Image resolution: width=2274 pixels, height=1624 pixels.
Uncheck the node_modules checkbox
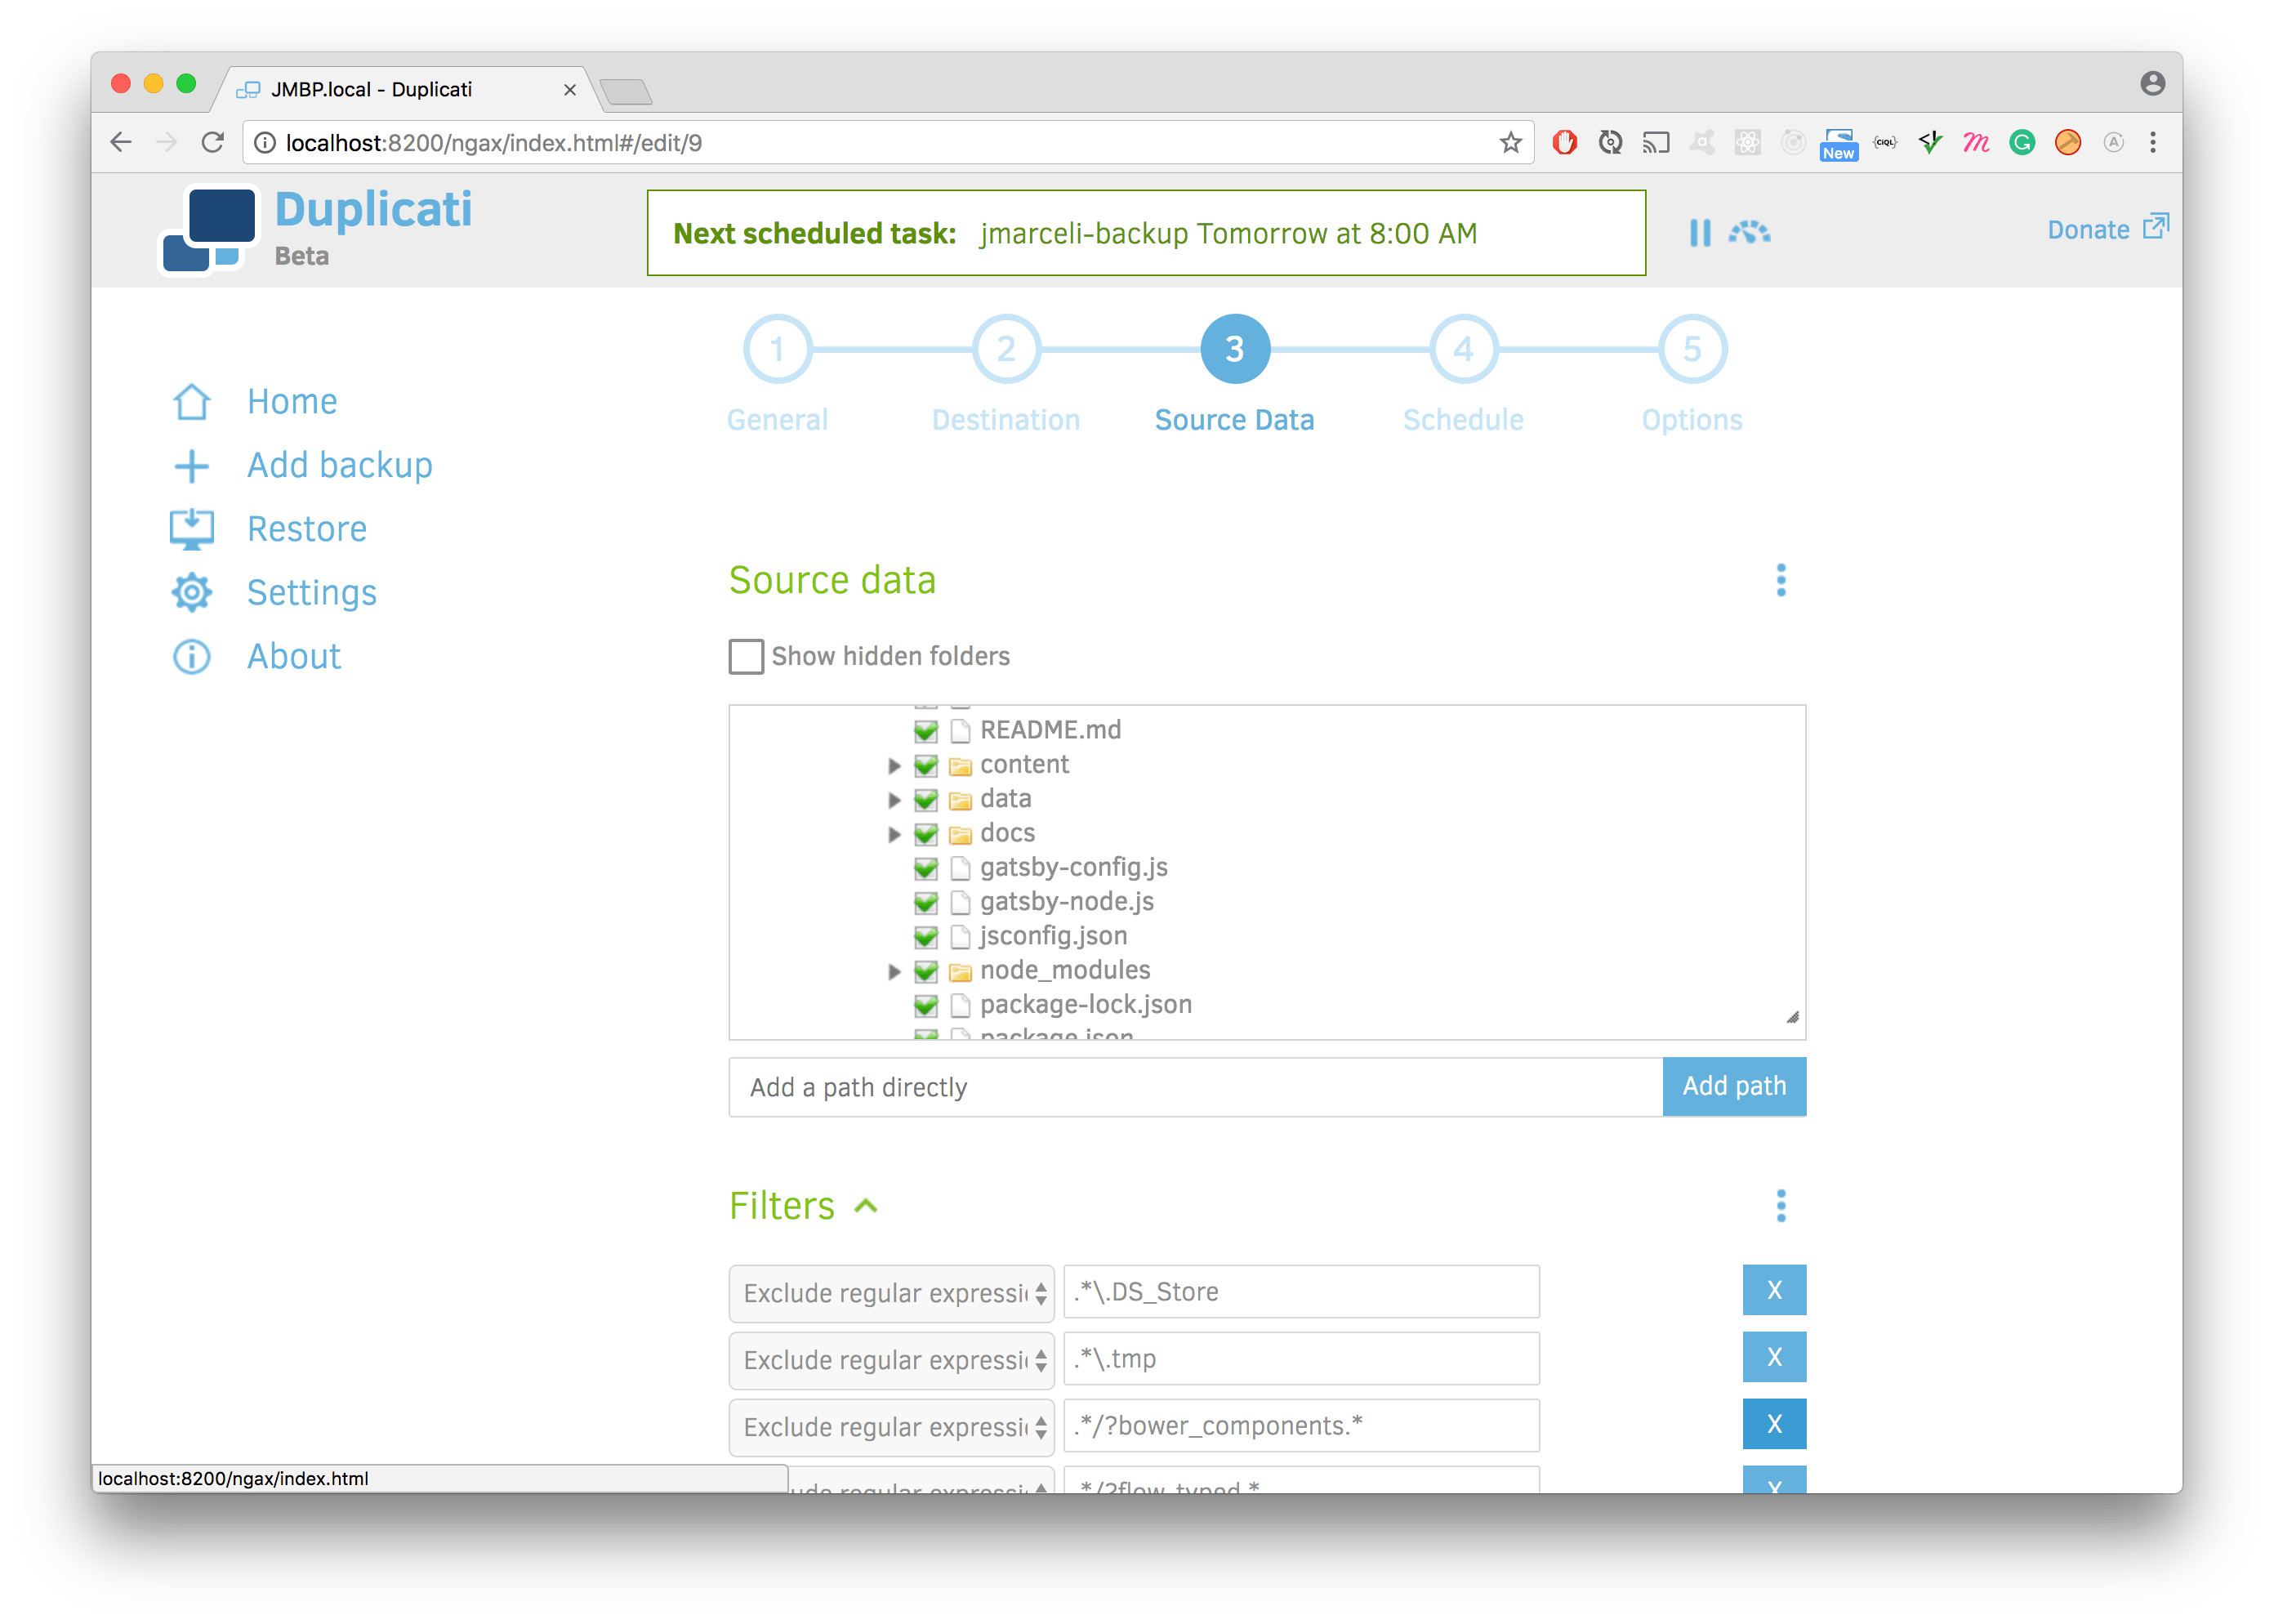(926, 971)
